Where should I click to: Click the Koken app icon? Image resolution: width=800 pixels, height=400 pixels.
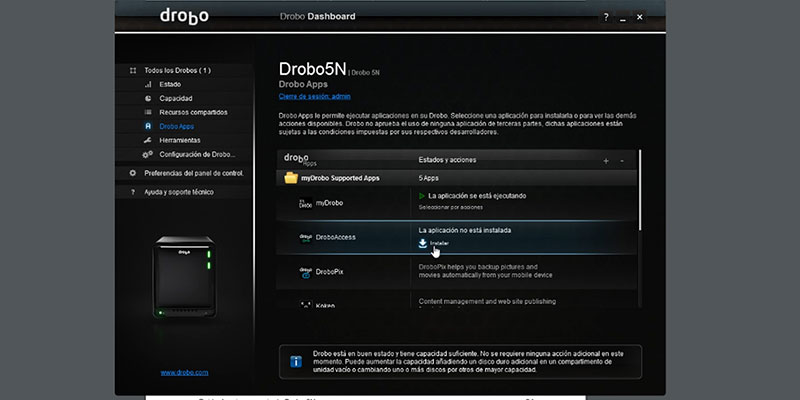pyautogui.click(x=305, y=305)
